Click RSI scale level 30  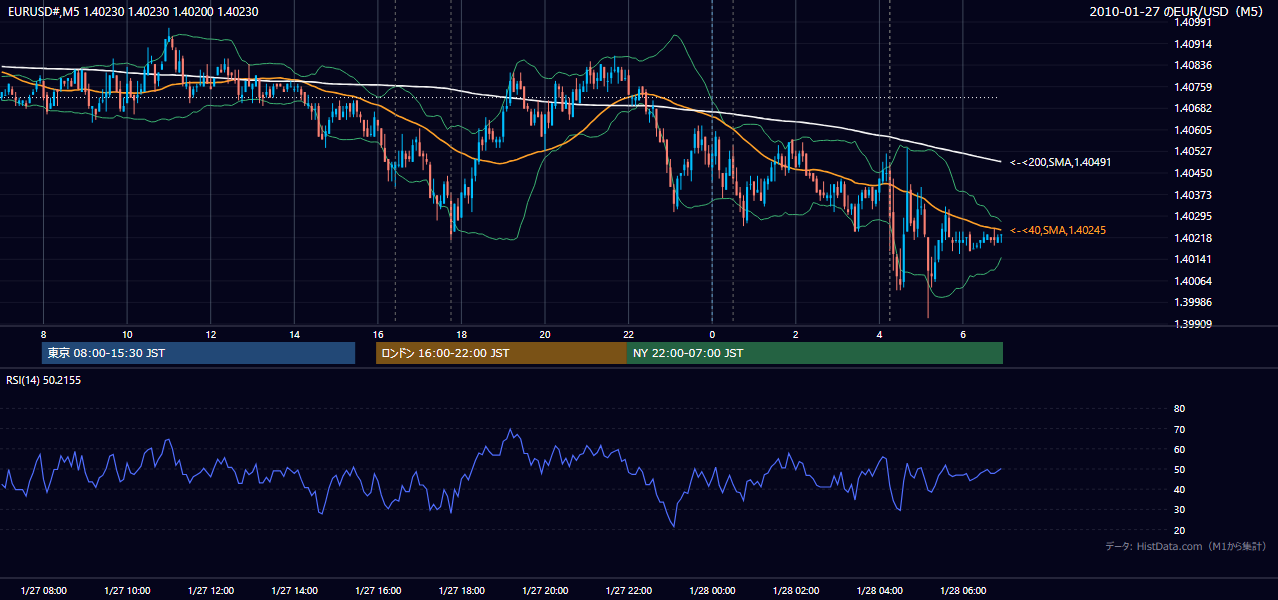[1179, 509]
